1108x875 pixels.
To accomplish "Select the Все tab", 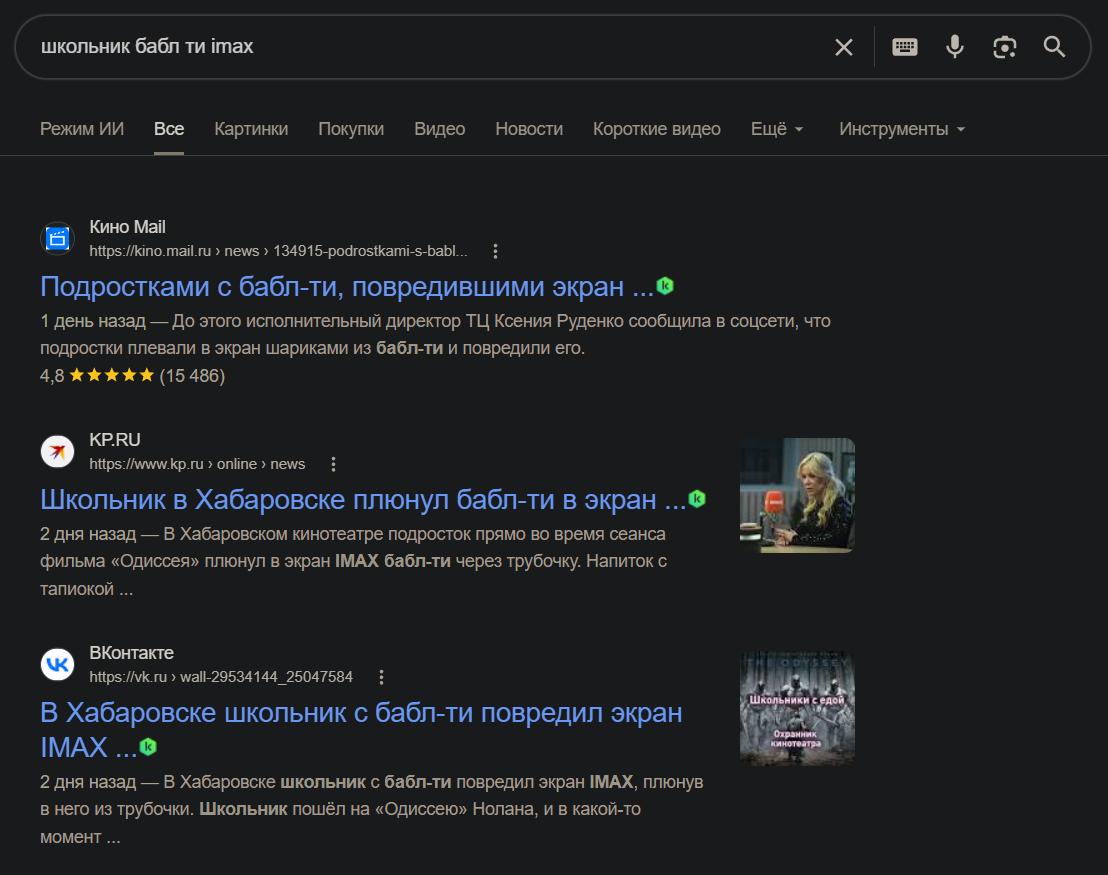I will pos(169,129).
